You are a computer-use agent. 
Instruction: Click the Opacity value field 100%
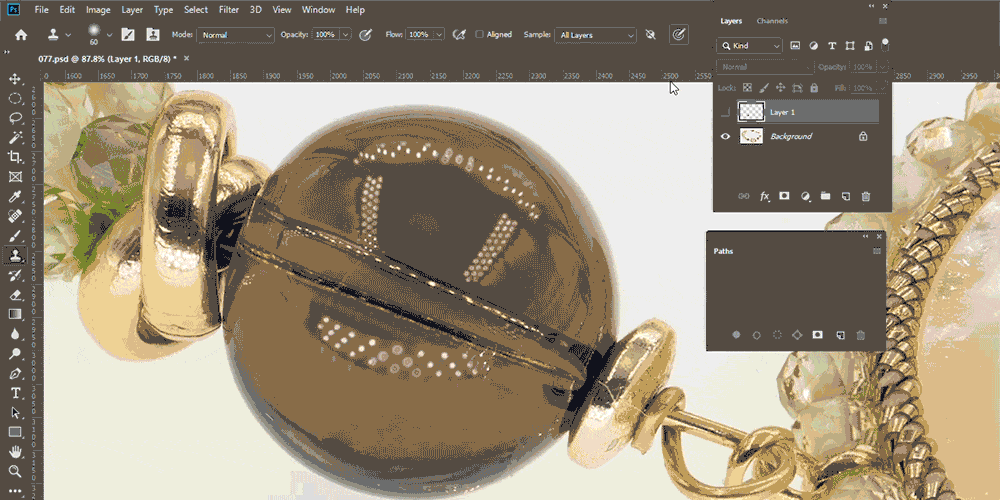325,35
